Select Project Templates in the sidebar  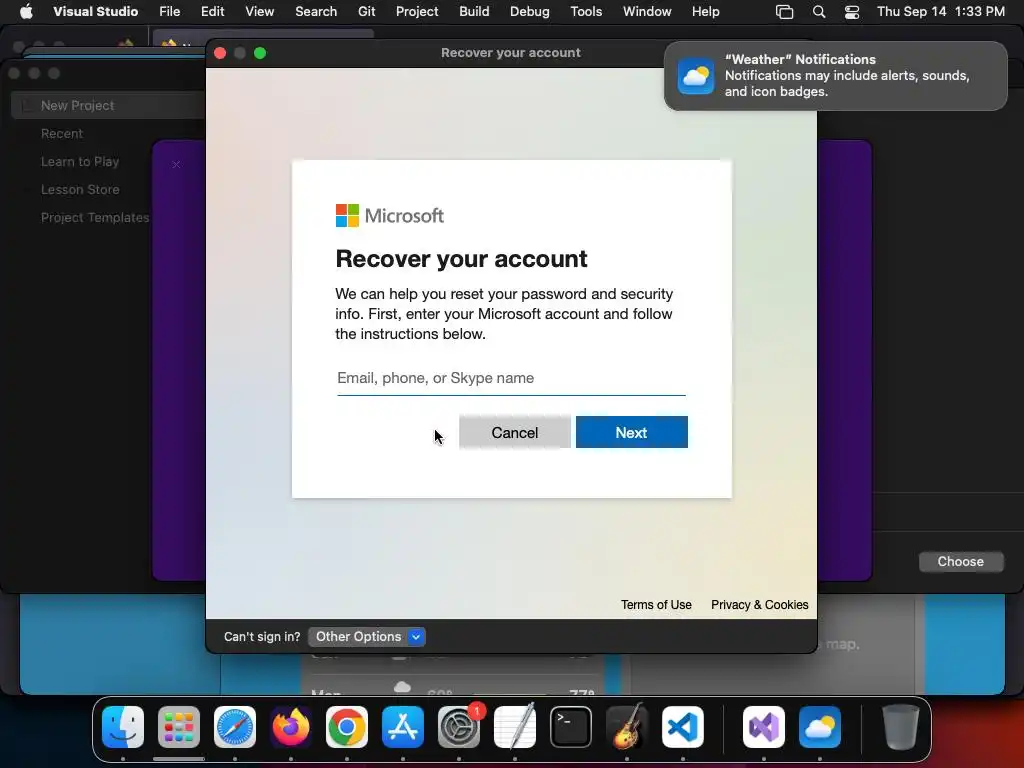click(95, 217)
